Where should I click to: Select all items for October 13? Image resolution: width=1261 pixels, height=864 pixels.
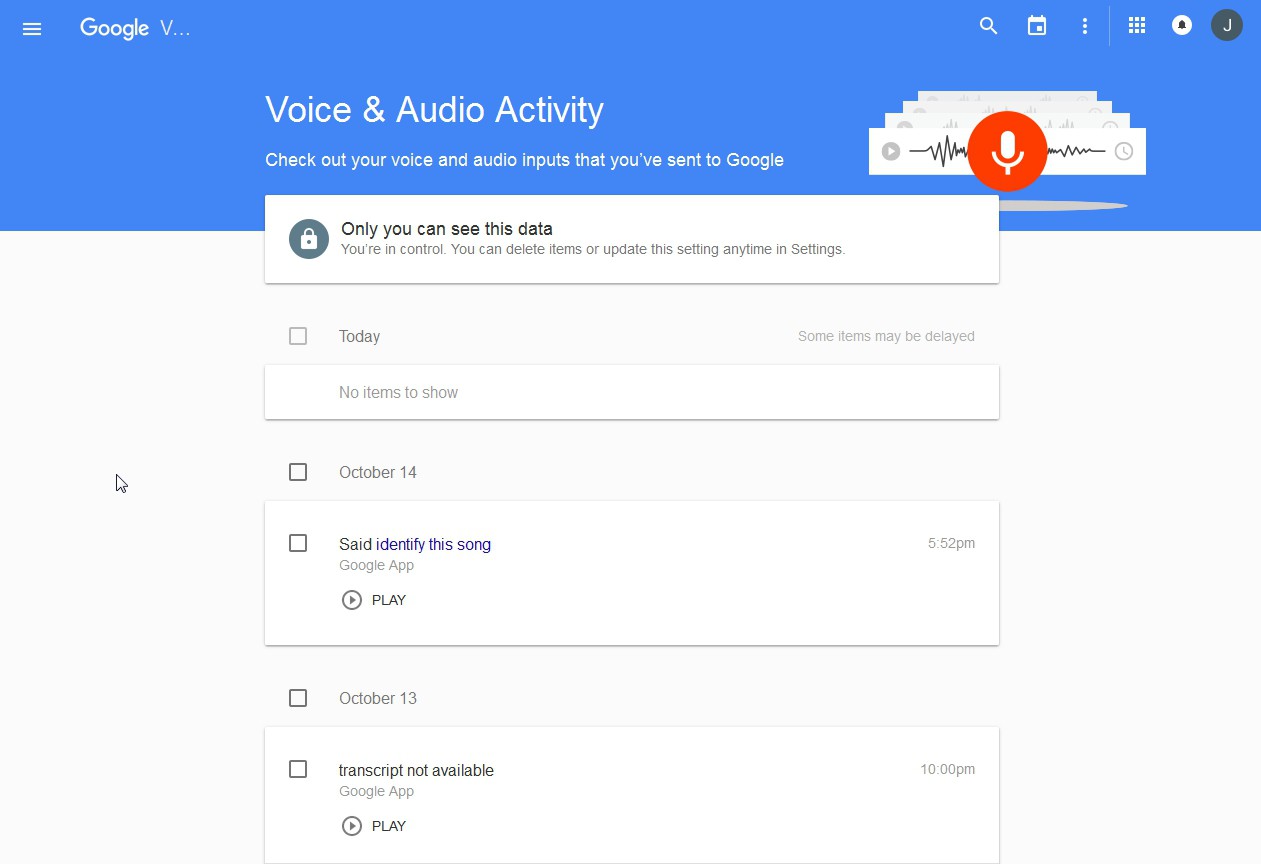pyautogui.click(x=298, y=698)
